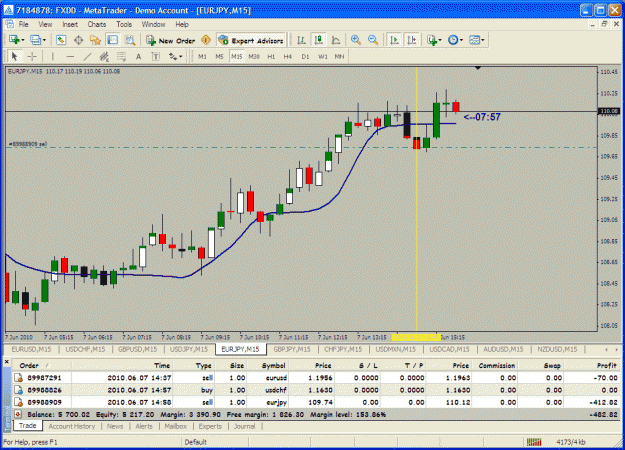Viewport: 625px width, 450px height.
Task: Draw a vertical line tool
Action: 53,57
